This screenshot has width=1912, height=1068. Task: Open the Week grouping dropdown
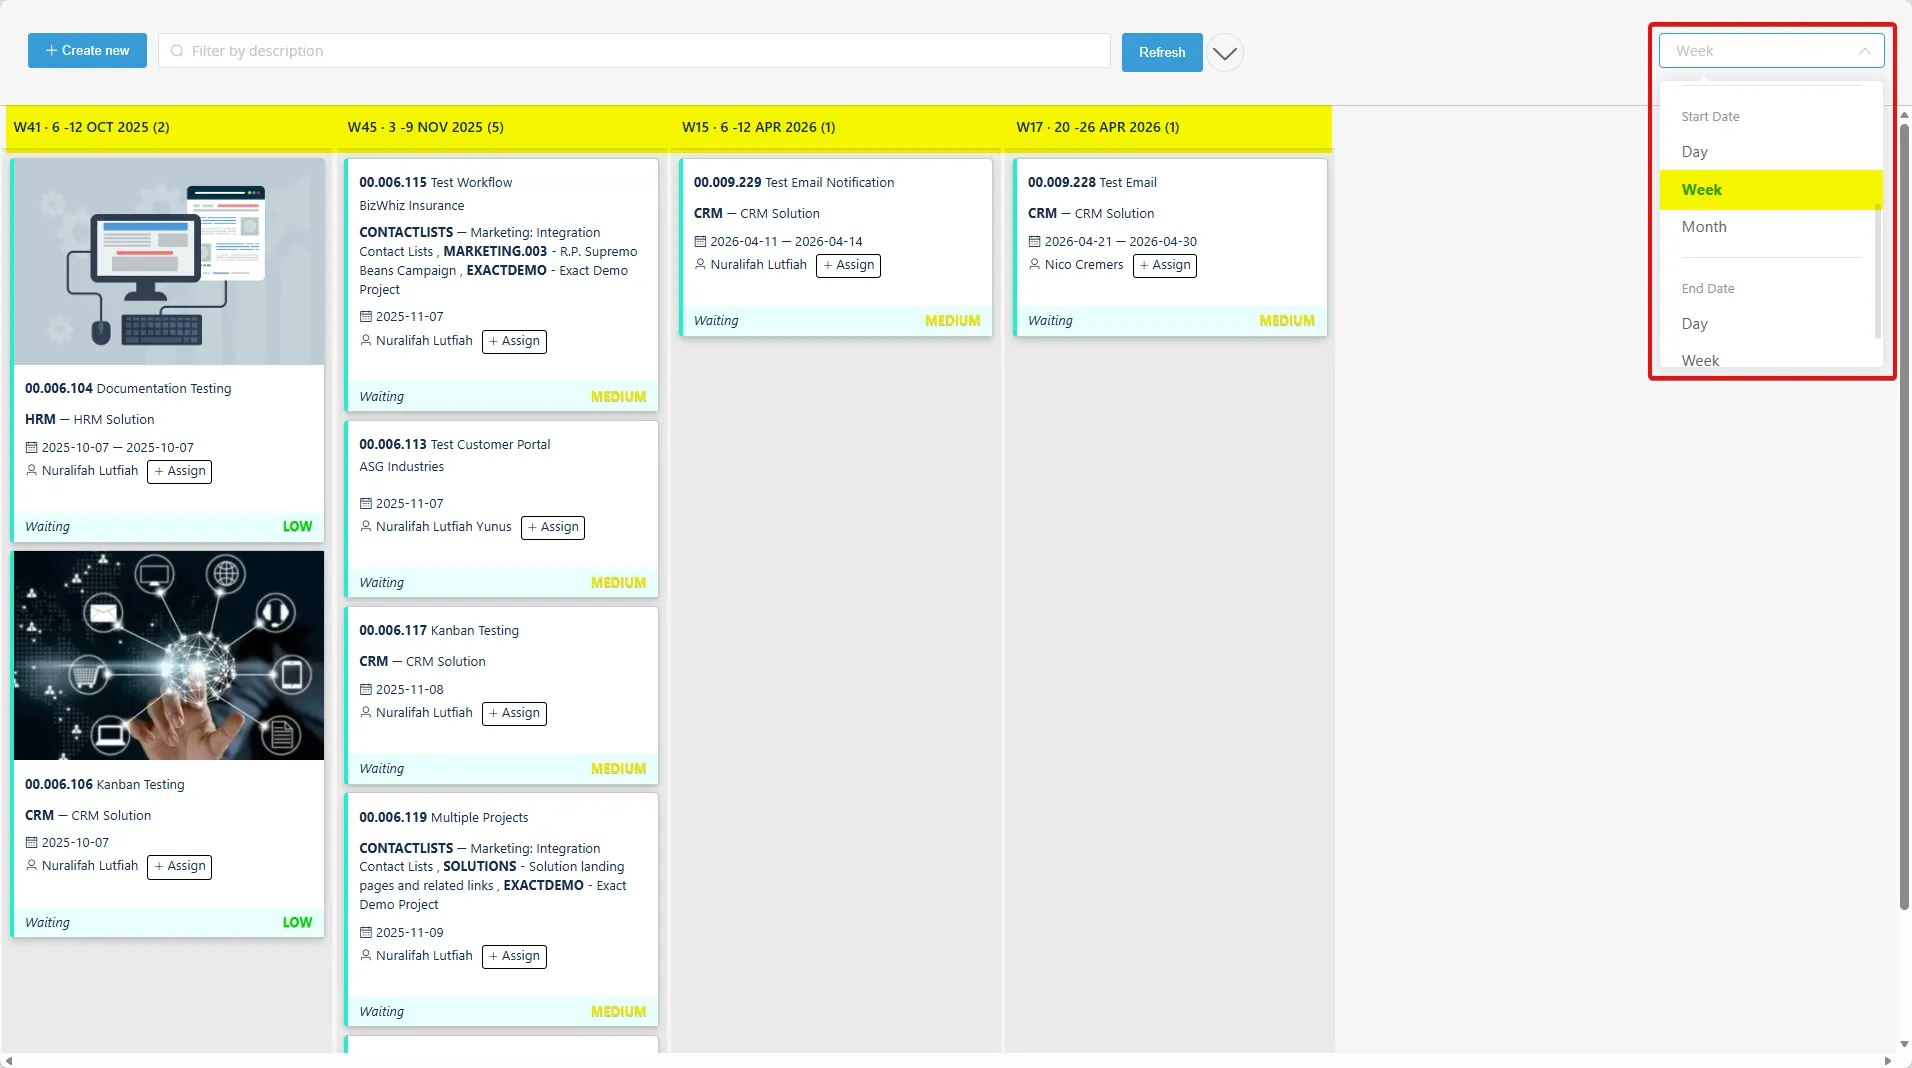[1771, 51]
